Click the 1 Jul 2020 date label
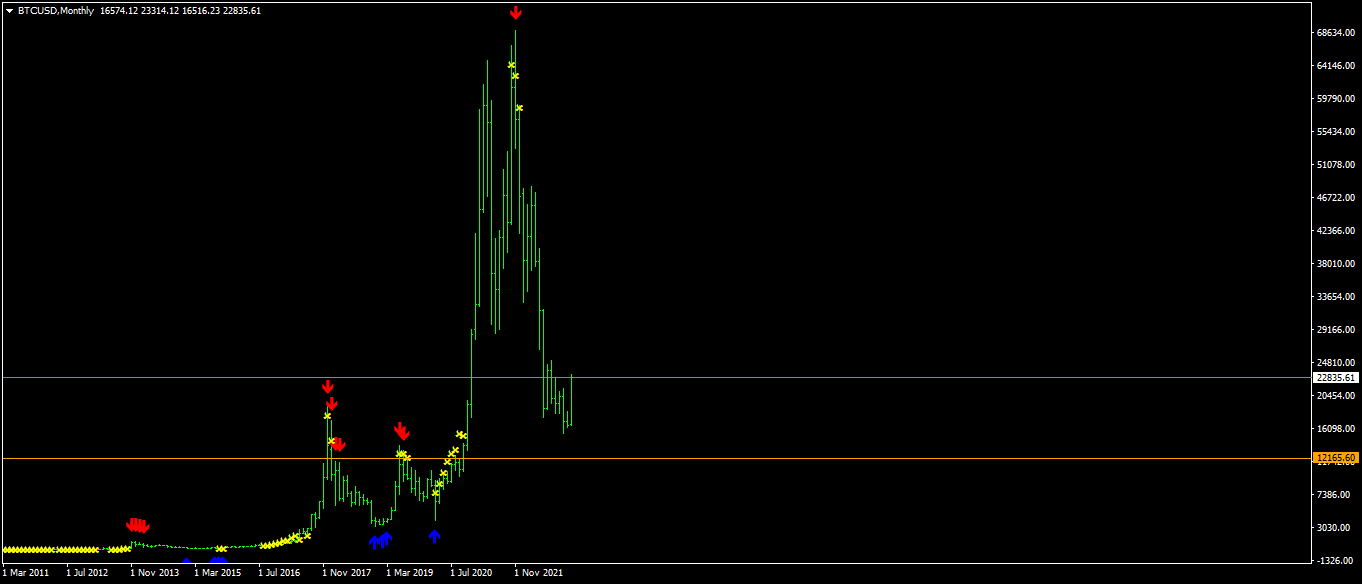1362x584 pixels. tap(472, 574)
